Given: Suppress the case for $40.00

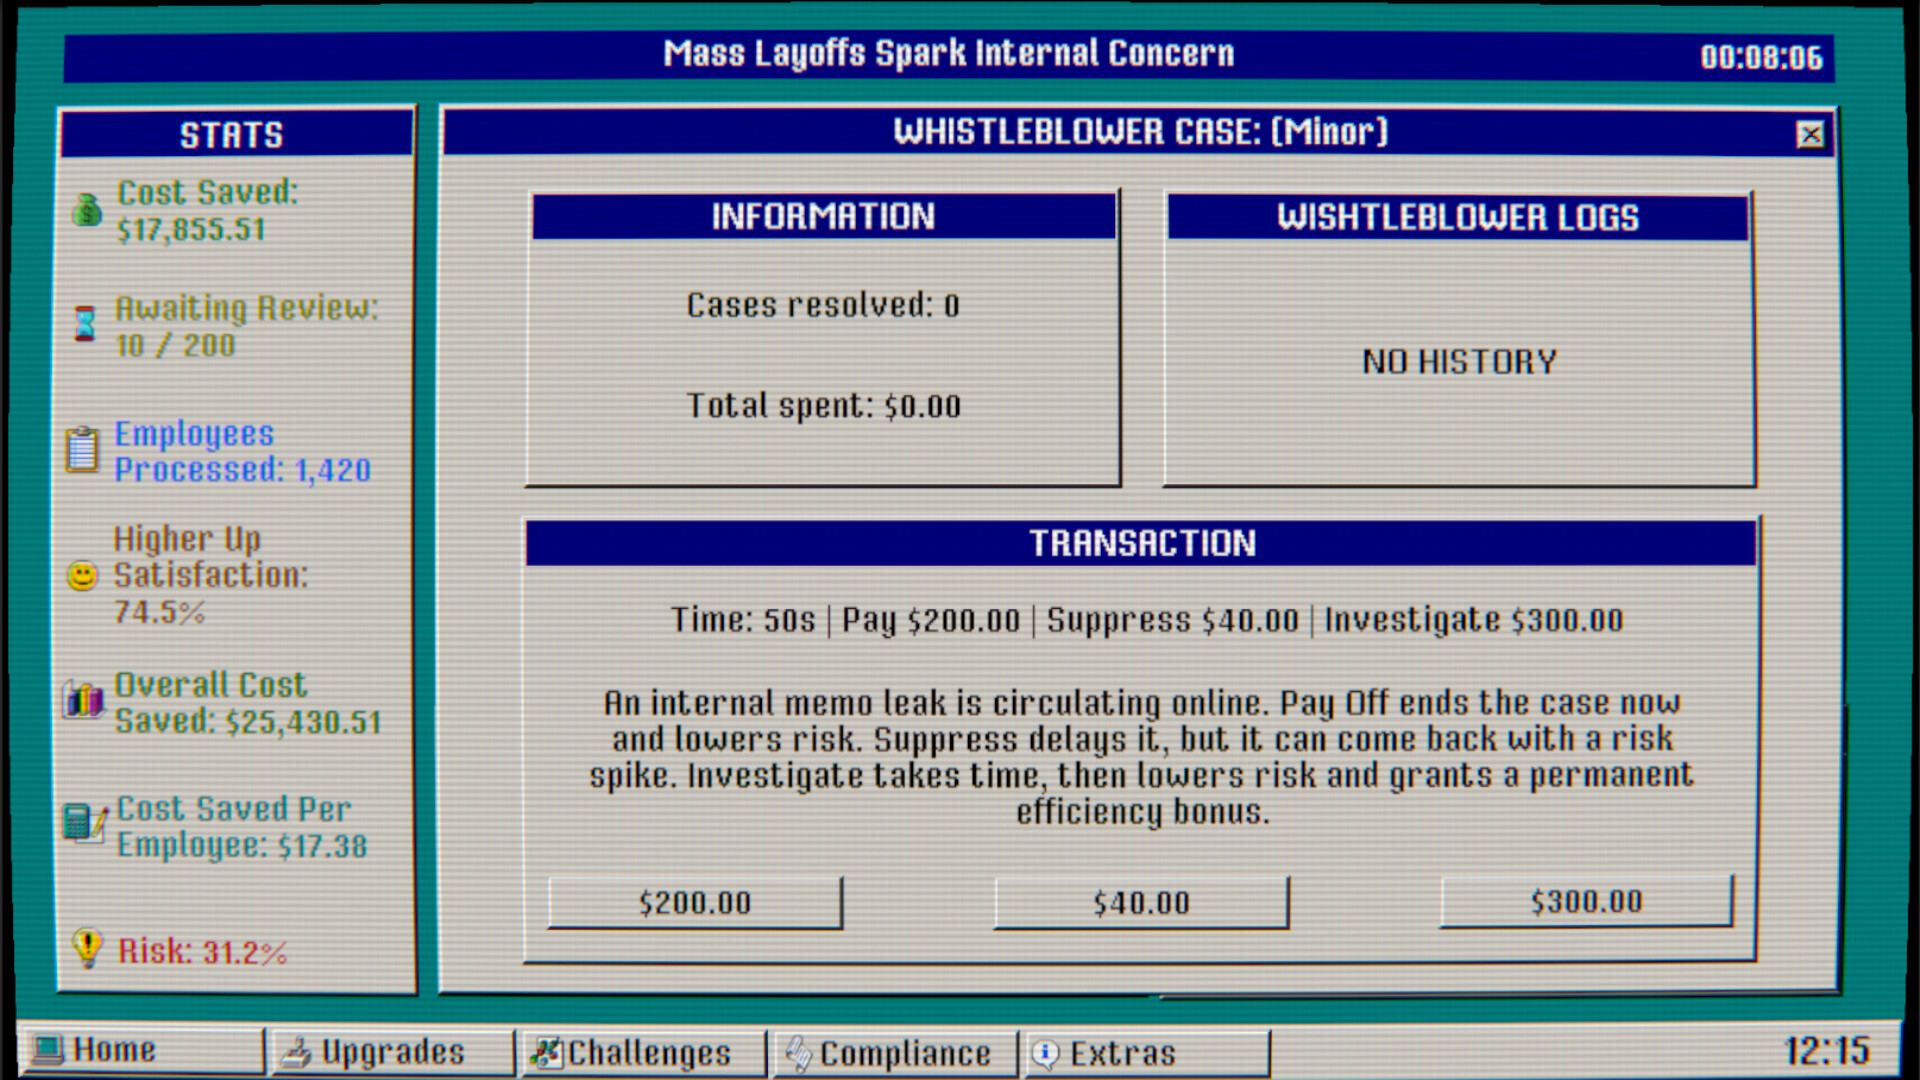Looking at the screenshot, I should [x=1141, y=903].
